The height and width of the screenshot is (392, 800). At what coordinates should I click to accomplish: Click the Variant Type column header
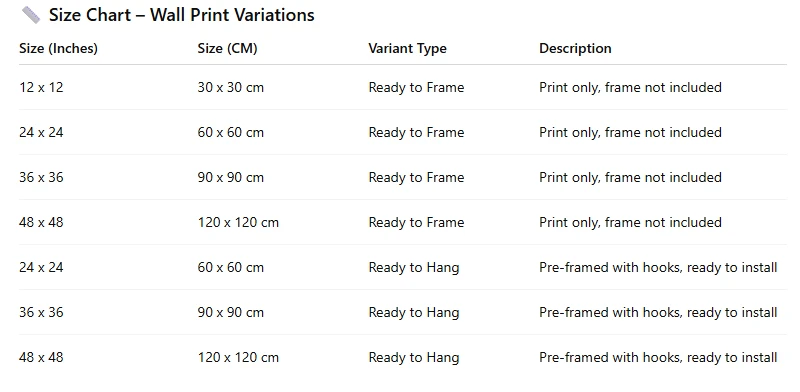point(408,48)
